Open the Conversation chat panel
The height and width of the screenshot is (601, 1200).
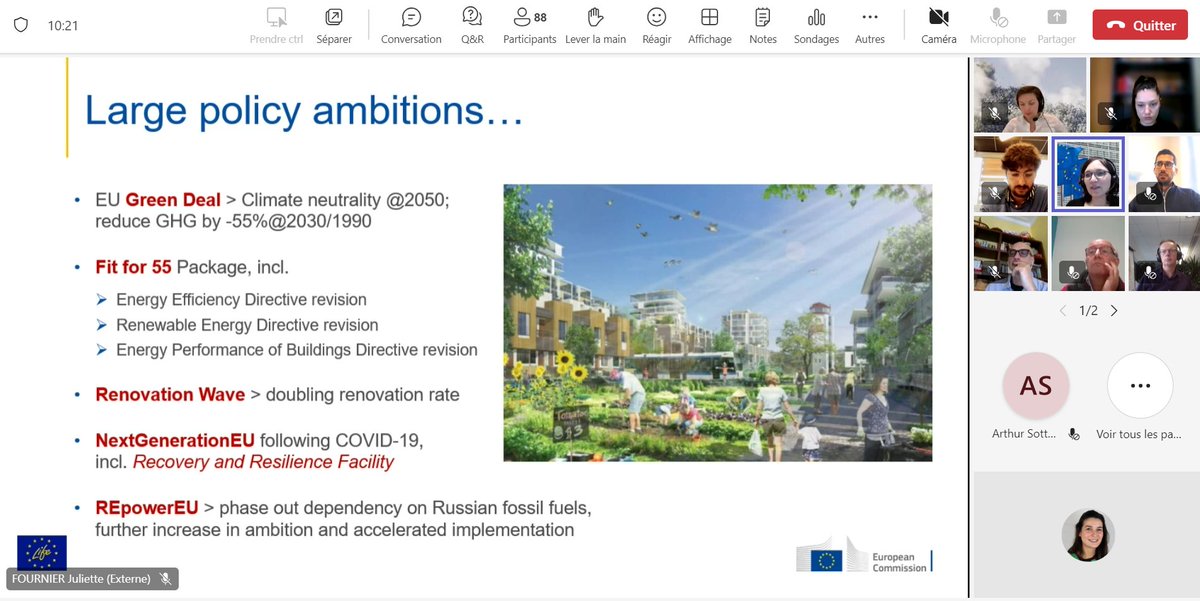(x=411, y=26)
